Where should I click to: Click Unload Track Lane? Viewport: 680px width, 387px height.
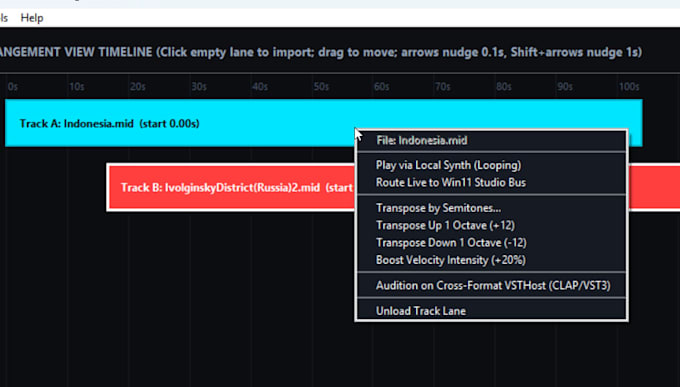point(491,311)
